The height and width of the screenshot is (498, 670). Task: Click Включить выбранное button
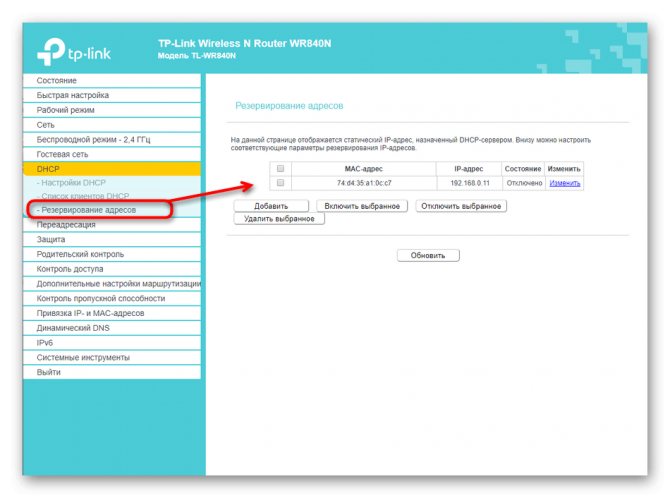point(362,206)
